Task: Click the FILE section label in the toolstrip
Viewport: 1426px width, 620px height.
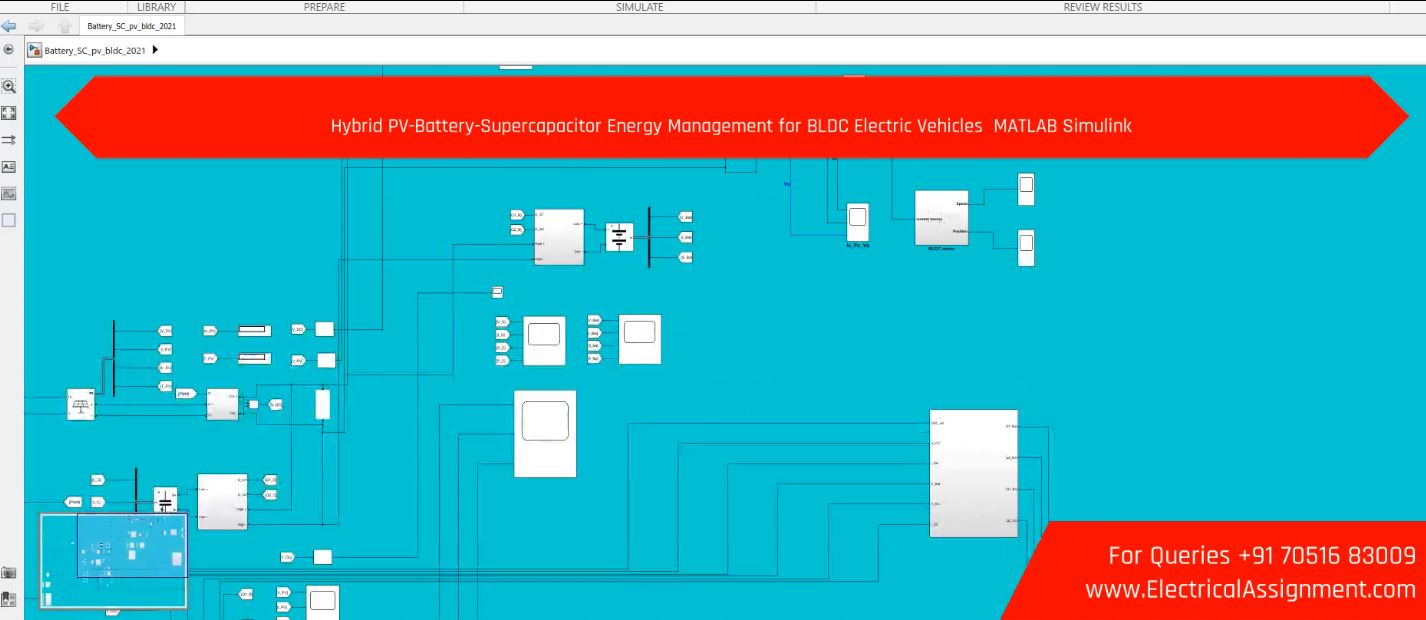Action: coord(60,7)
